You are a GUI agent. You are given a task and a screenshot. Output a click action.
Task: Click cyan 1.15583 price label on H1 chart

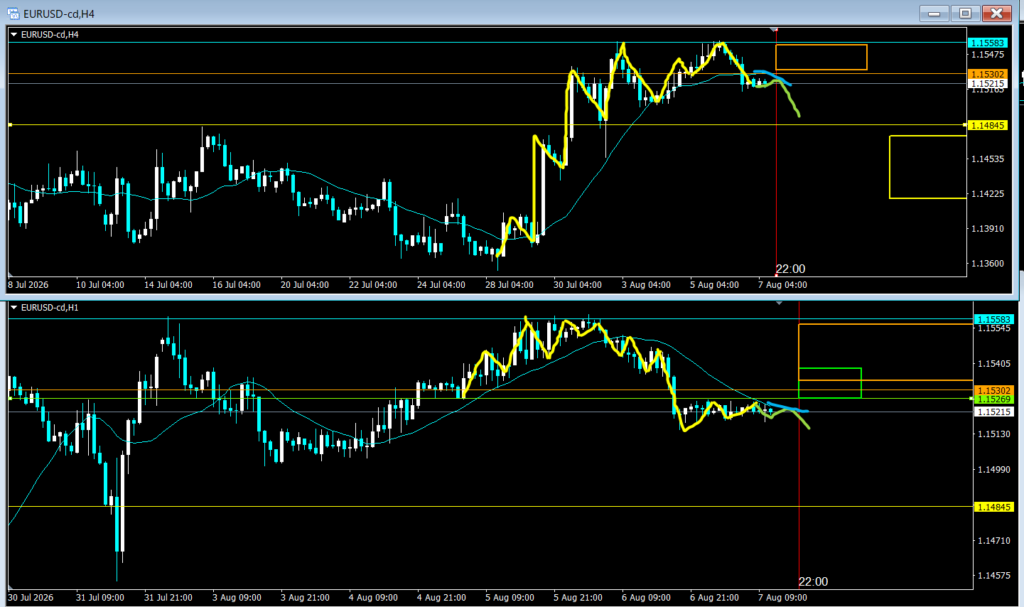pos(993,320)
